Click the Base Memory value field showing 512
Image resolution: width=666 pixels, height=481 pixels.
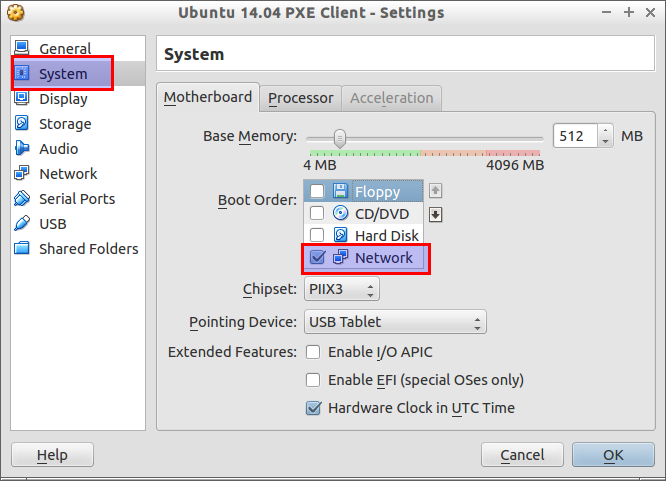pos(576,136)
